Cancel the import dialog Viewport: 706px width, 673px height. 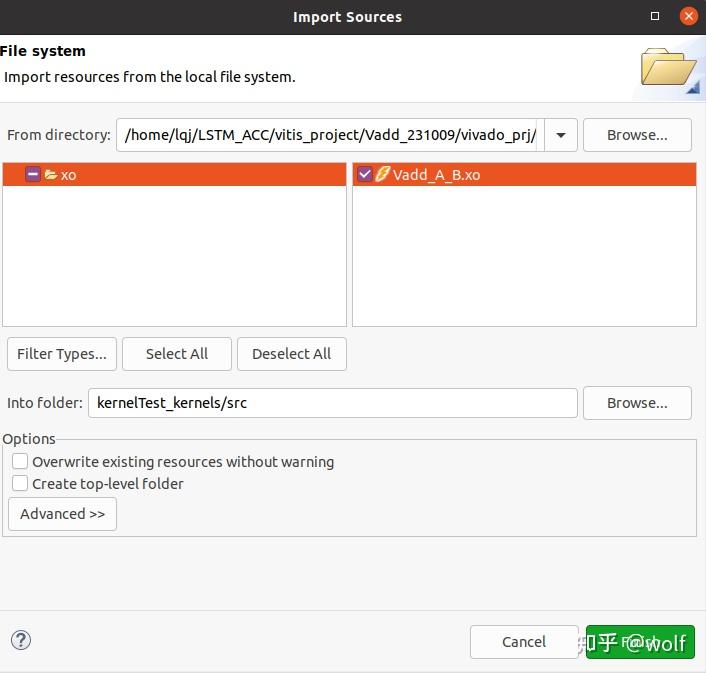coord(524,642)
